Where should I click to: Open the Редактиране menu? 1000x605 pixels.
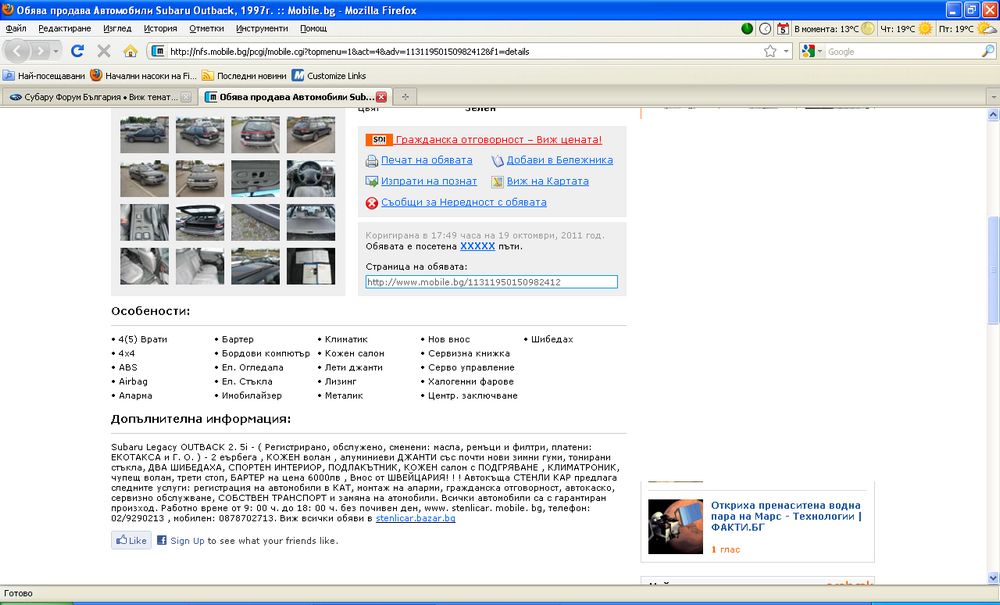pos(64,29)
